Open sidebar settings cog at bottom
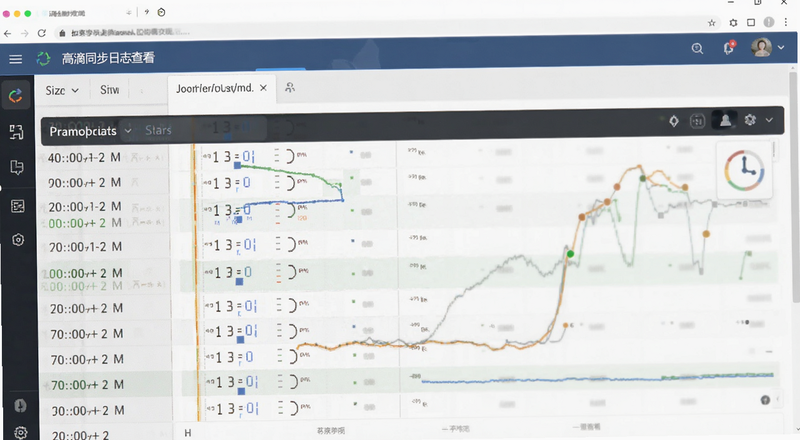This screenshot has width=800, height=440. tap(20, 432)
